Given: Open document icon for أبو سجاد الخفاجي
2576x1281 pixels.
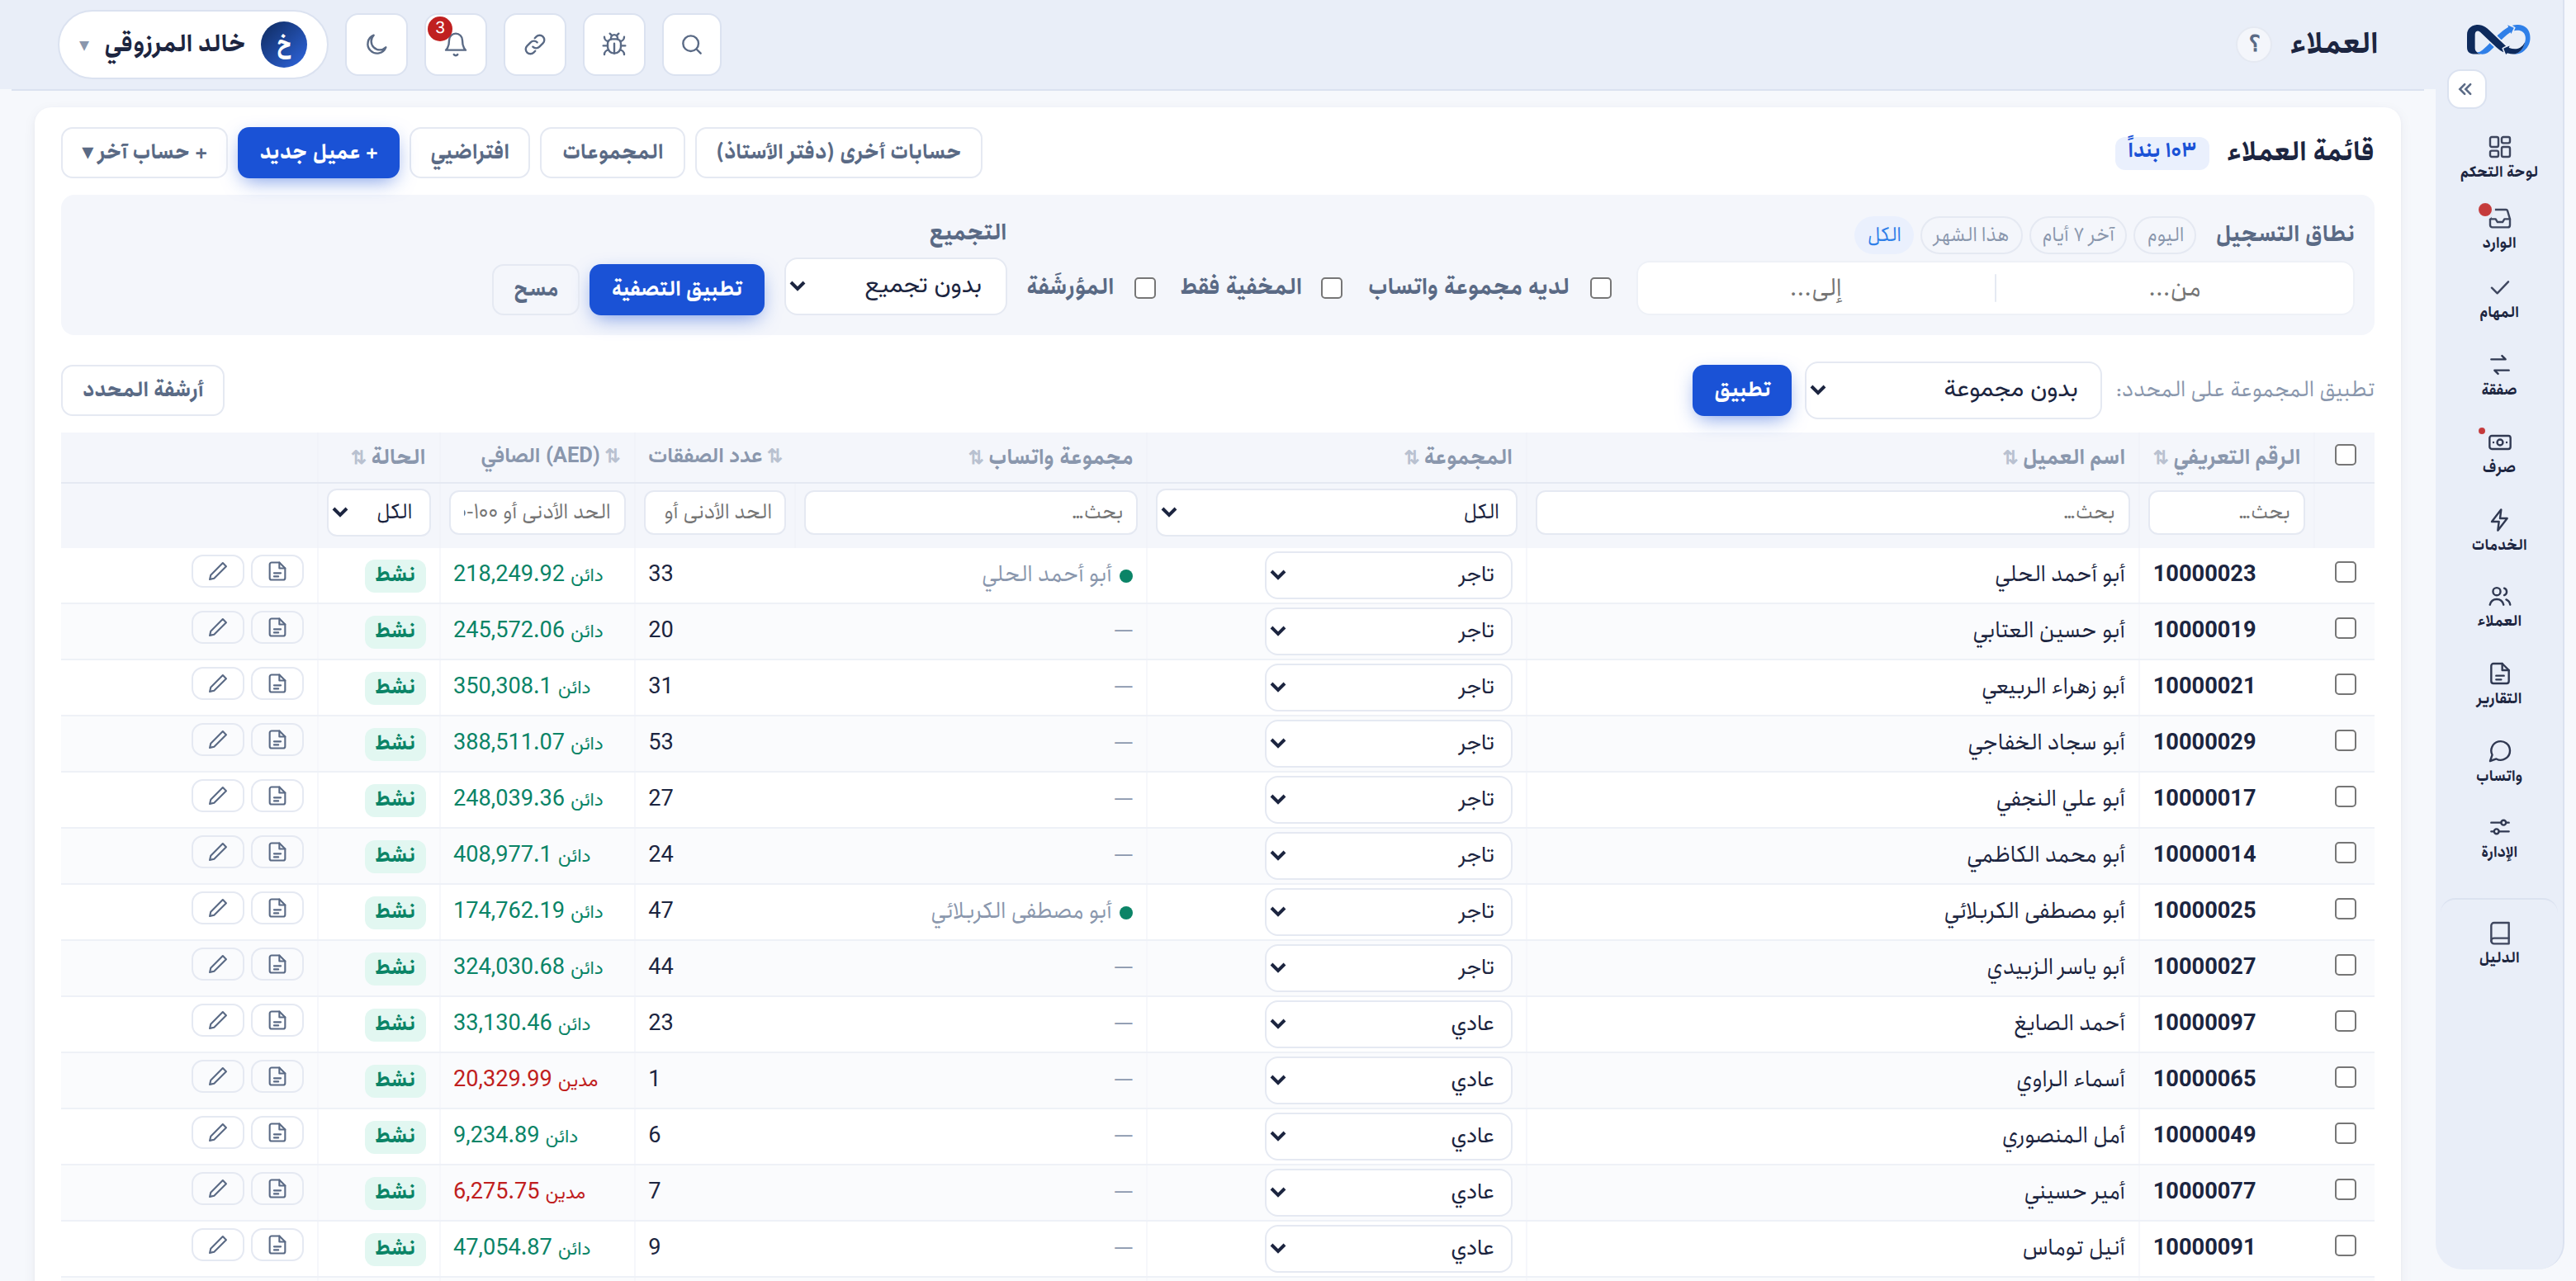Looking at the screenshot, I should point(277,739).
